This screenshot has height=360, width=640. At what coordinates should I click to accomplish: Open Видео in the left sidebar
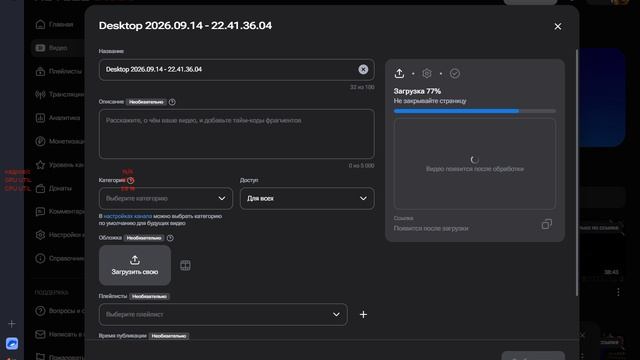point(58,48)
